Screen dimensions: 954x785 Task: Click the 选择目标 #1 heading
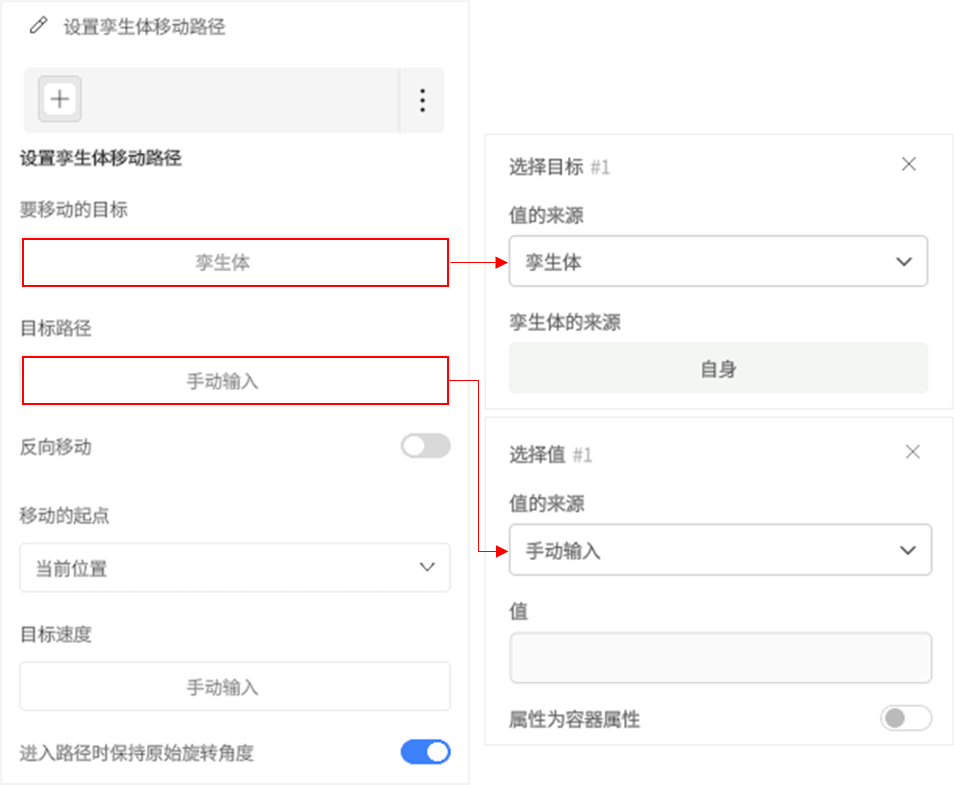click(559, 167)
